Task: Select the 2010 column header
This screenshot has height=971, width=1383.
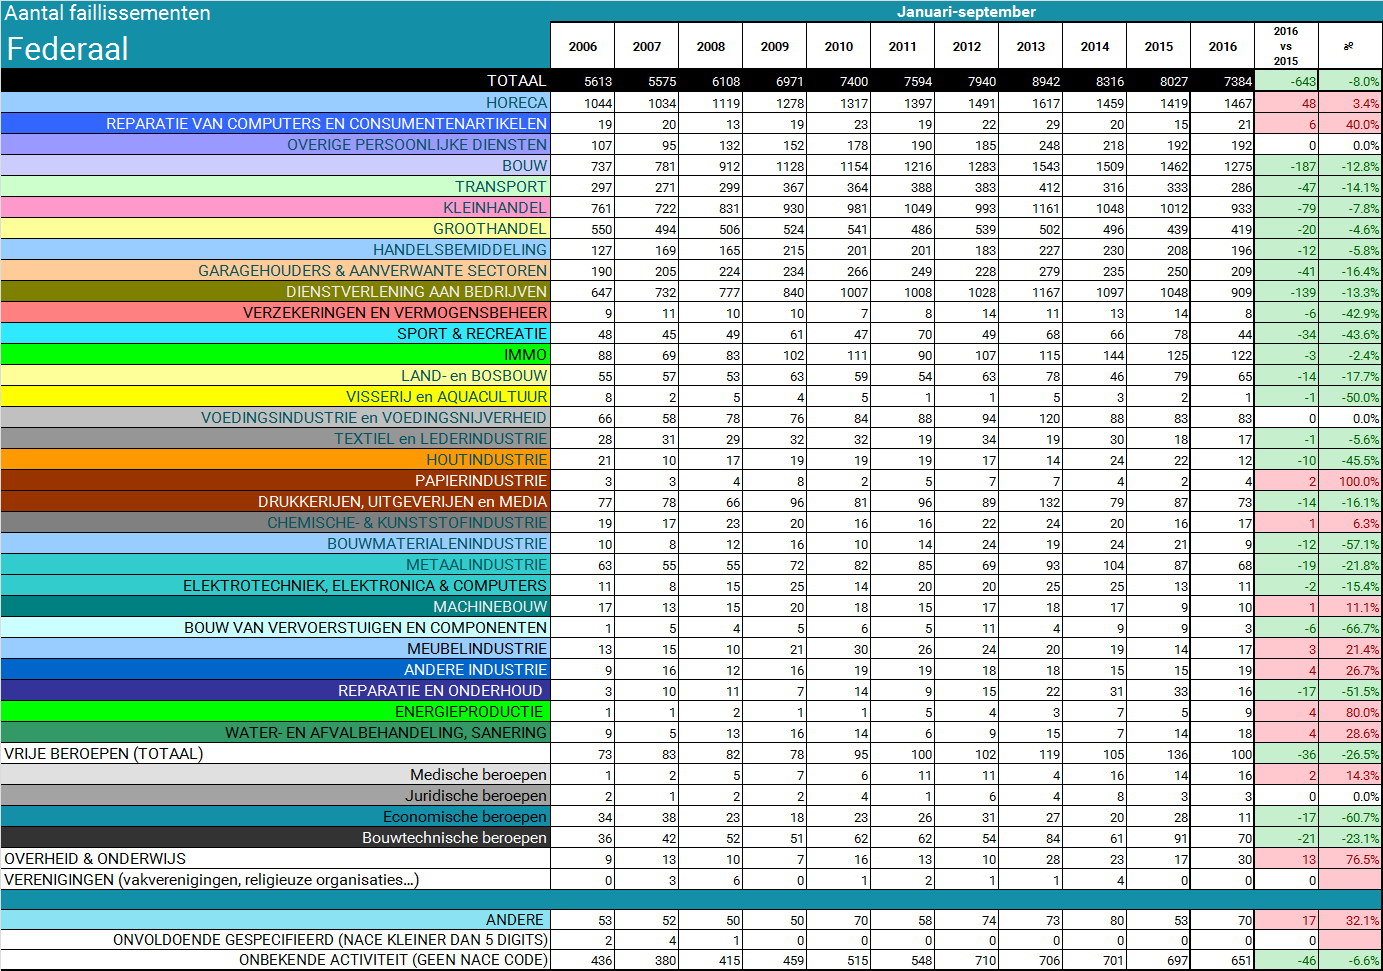Action: pyautogui.click(x=839, y=46)
